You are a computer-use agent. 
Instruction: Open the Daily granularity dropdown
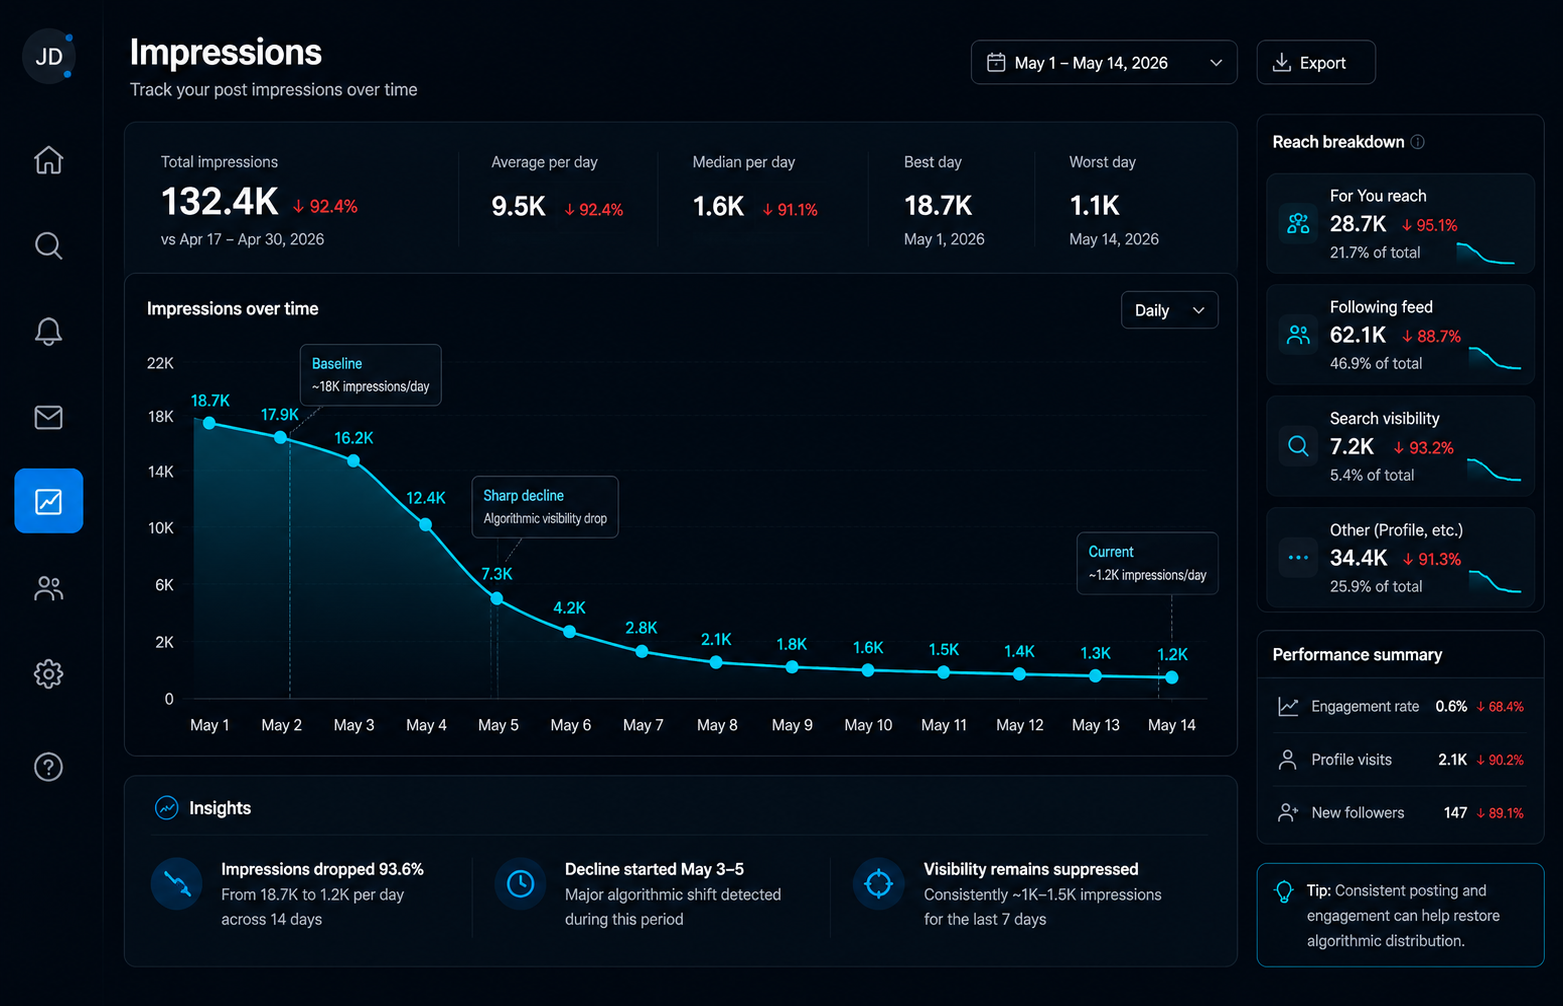click(1169, 310)
